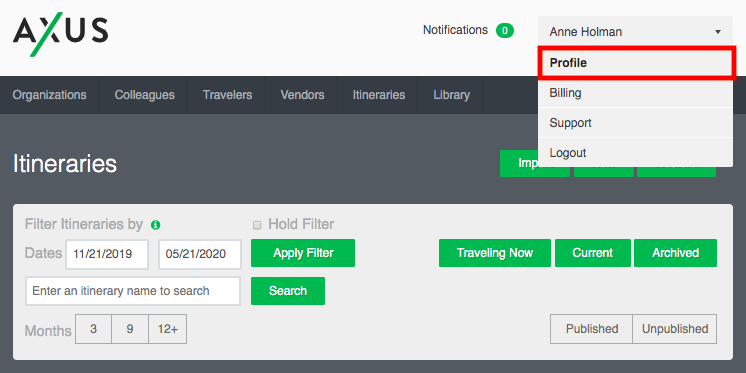
Task: Filter by 12+ months
Action: [167, 329]
